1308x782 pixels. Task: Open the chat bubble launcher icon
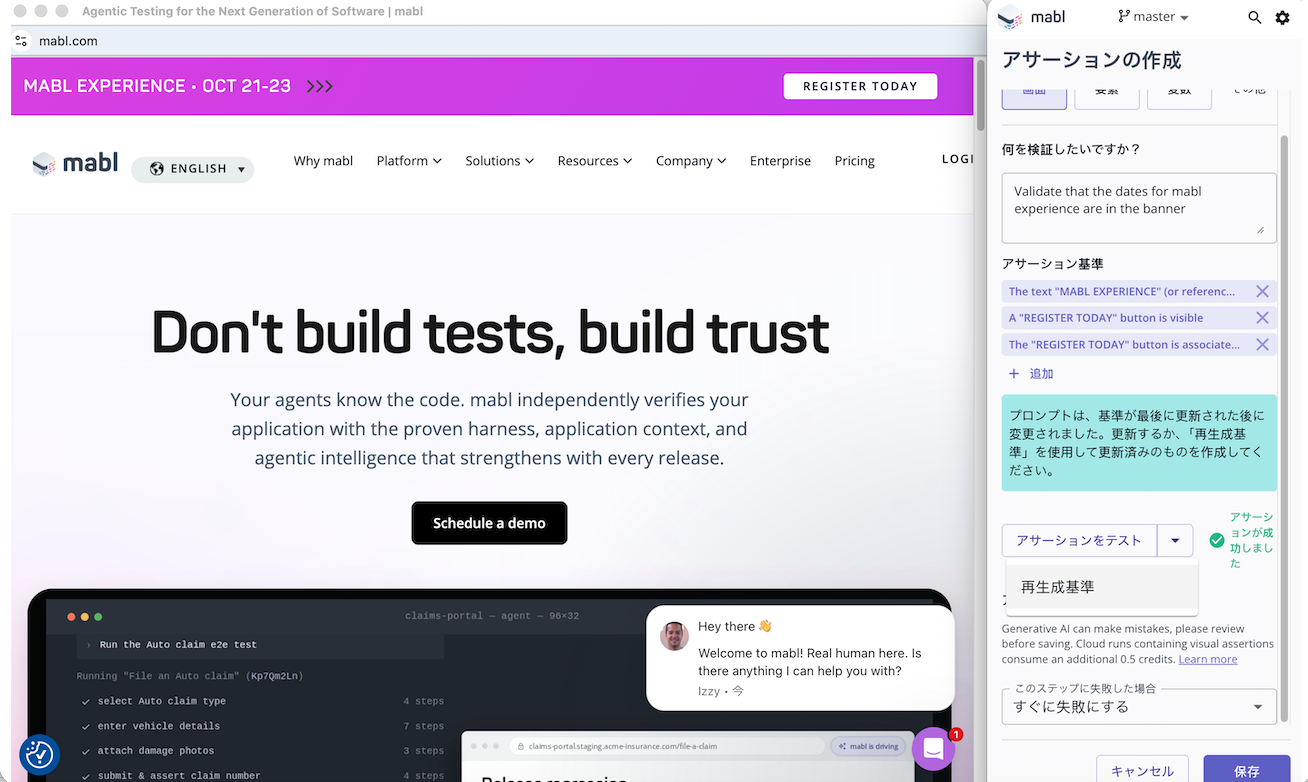click(933, 748)
